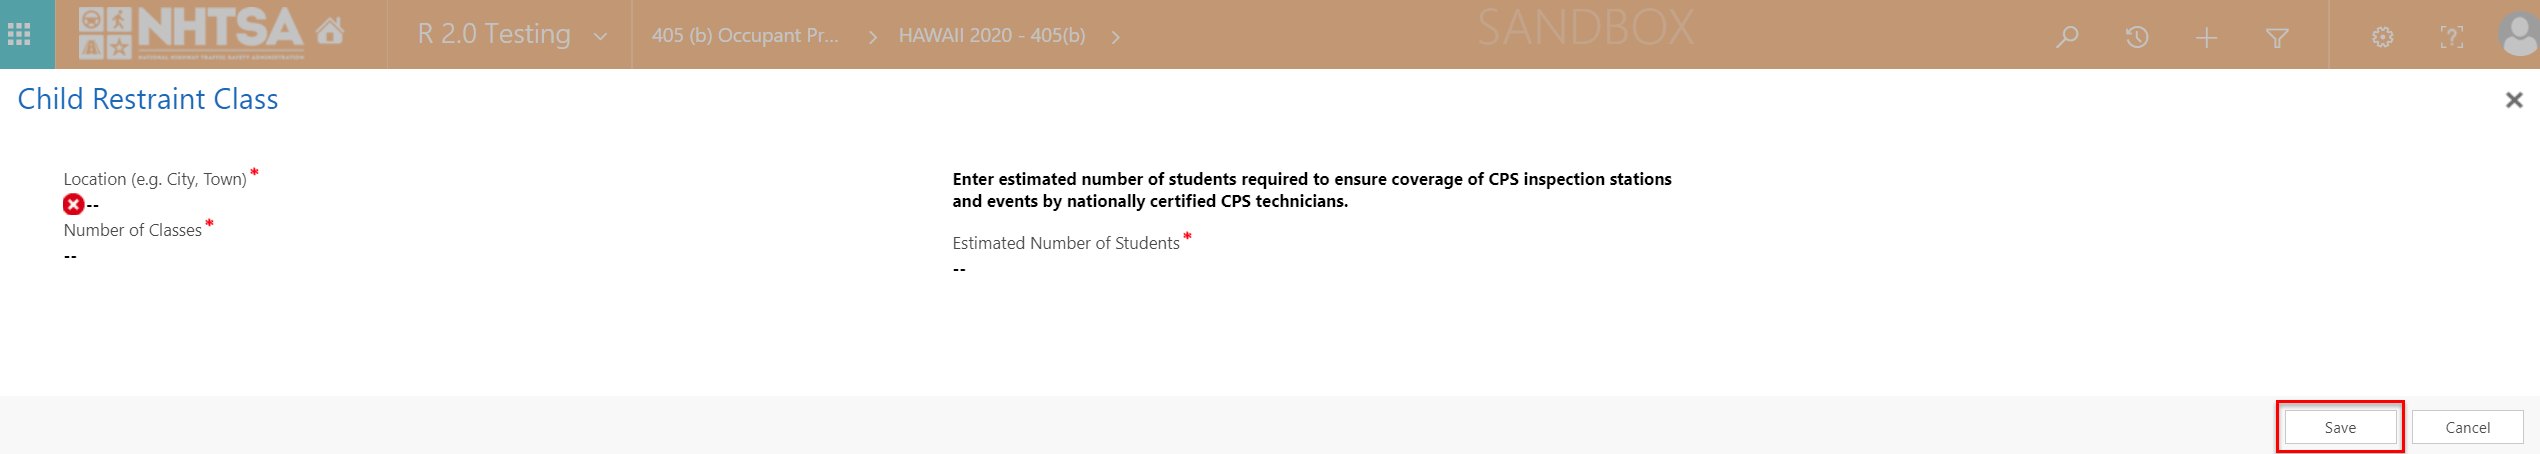This screenshot has width=2540, height=454.
Task: Open the settings gear
Action: pyautogui.click(x=2383, y=38)
